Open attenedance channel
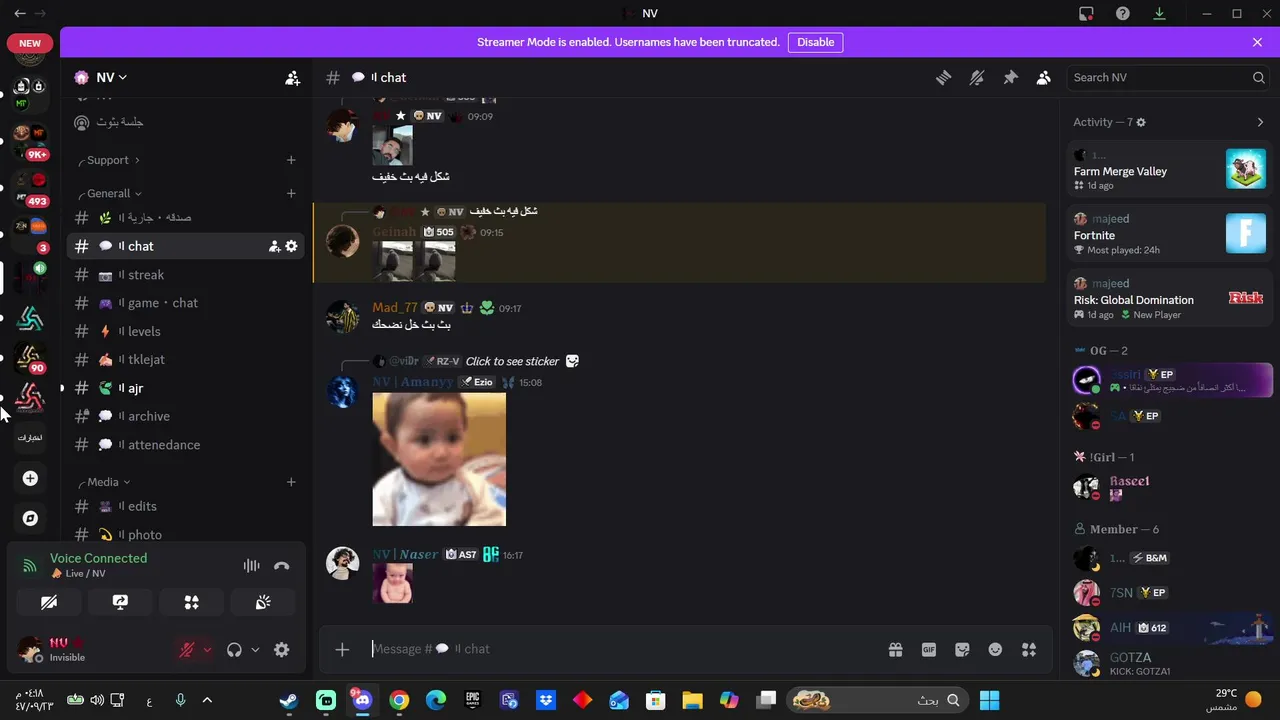This screenshot has width=1280, height=720. 185,444
